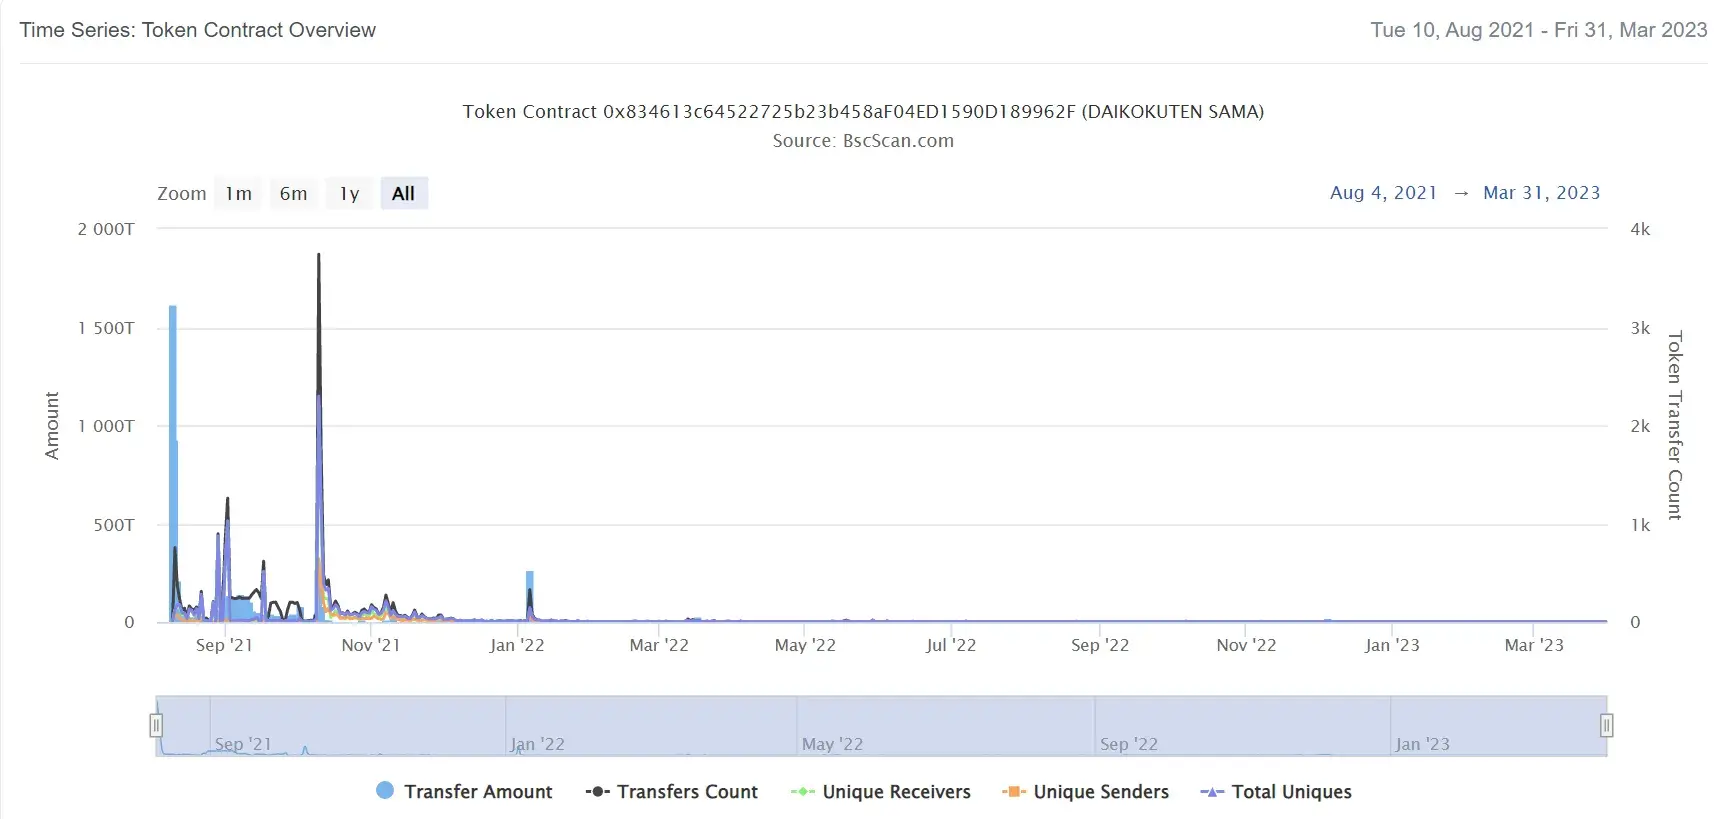Edit the Mar 31, 2023 end date
1720x819 pixels.
click(x=1541, y=193)
